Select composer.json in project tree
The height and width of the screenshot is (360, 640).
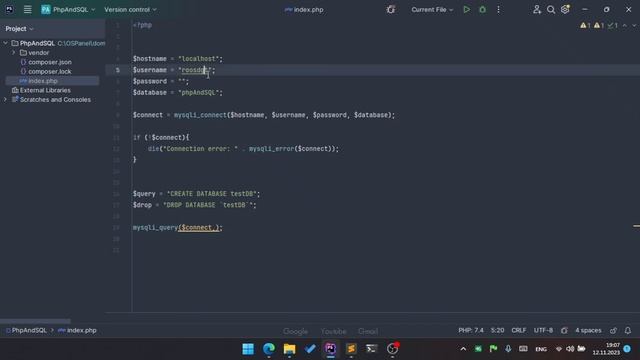click(50, 62)
